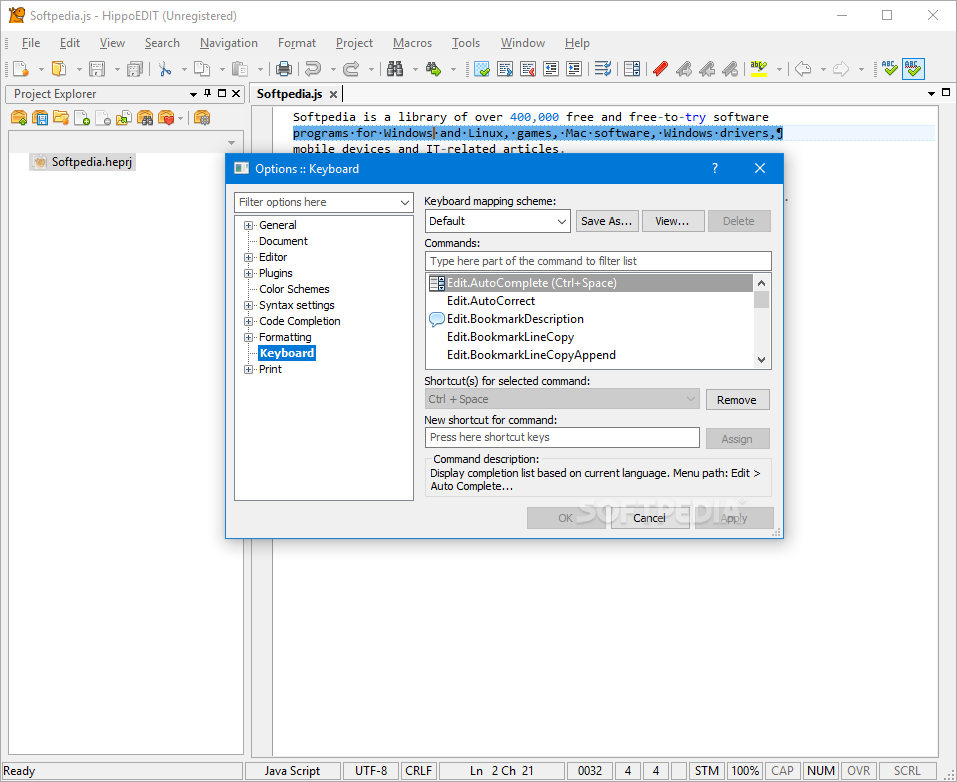Open the Navigation menu
The width and height of the screenshot is (957, 782).
[229, 43]
